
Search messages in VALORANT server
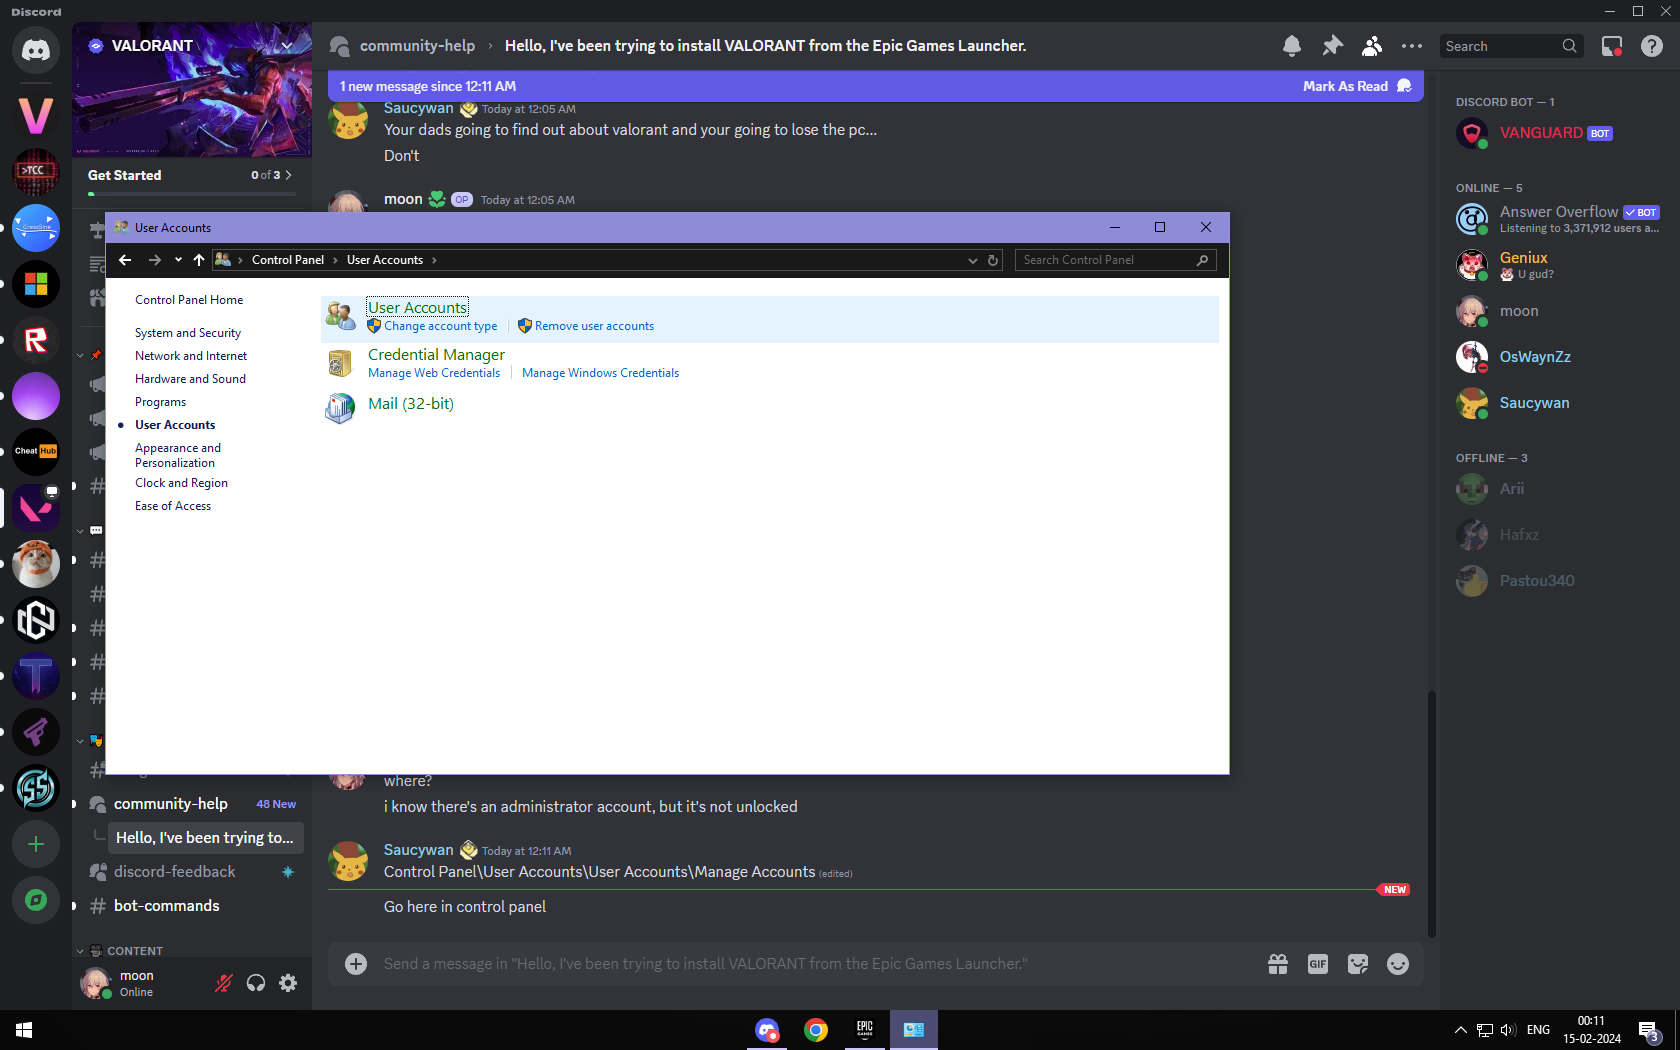(1511, 46)
